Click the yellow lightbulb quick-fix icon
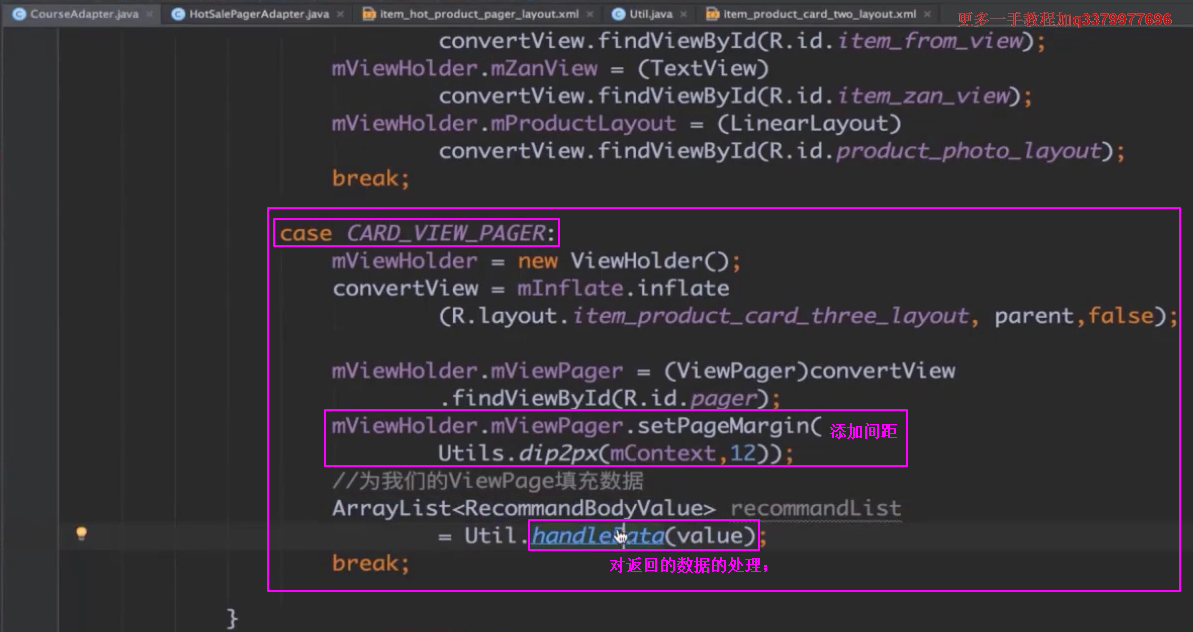Viewport: 1193px width, 632px height. [81, 534]
